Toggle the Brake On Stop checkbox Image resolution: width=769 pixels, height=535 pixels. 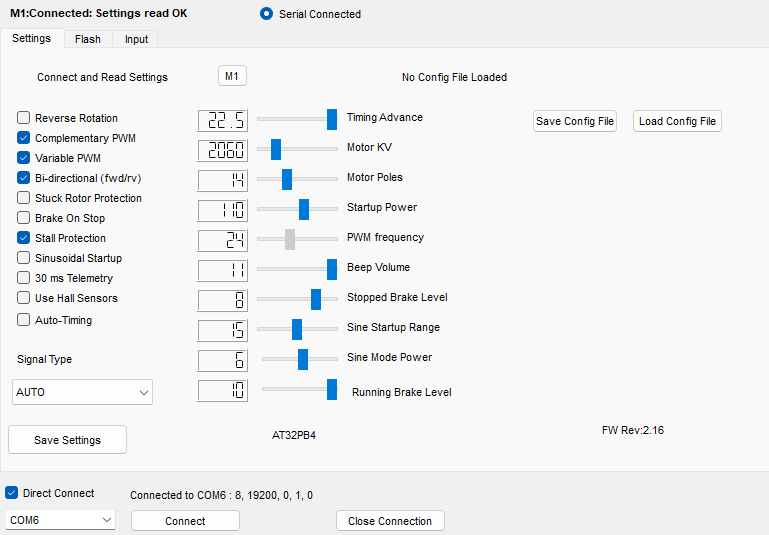point(24,218)
